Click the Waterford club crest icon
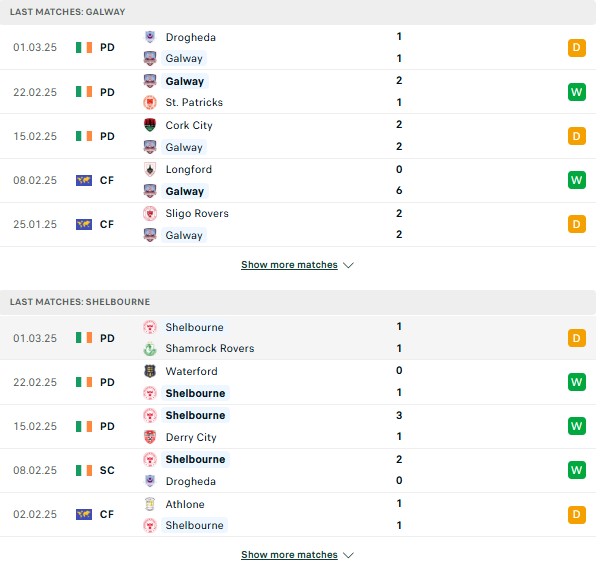601x576 pixels. point(150,371)
